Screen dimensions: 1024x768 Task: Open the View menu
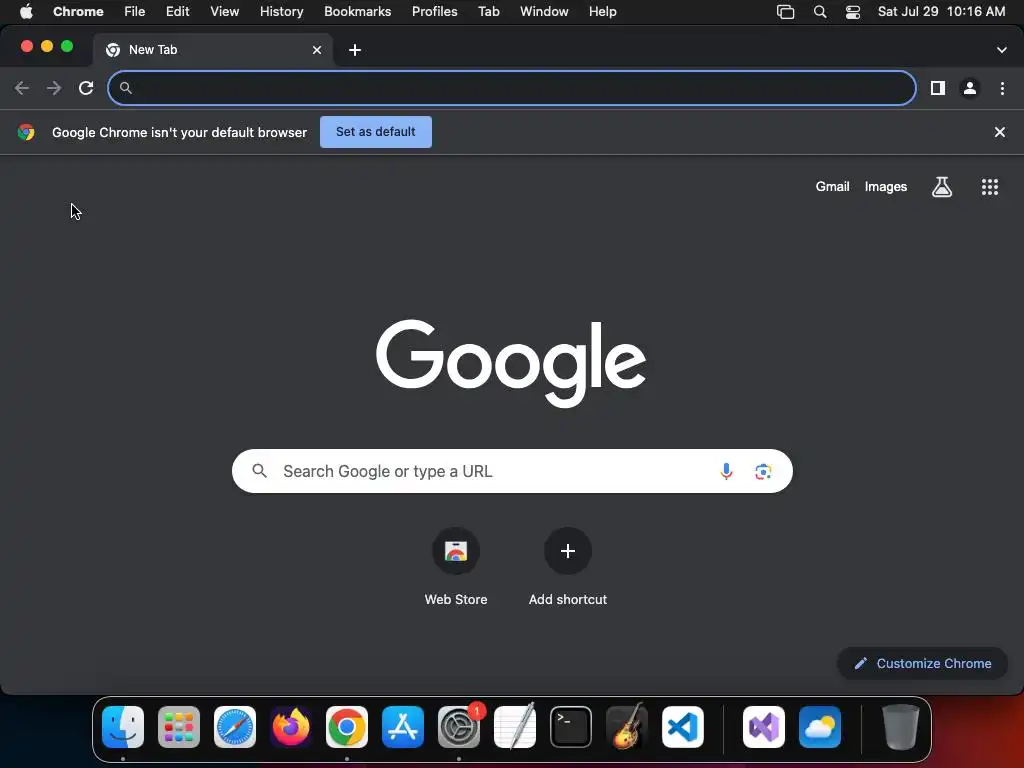pyautogui.click(x=225, y=12)
